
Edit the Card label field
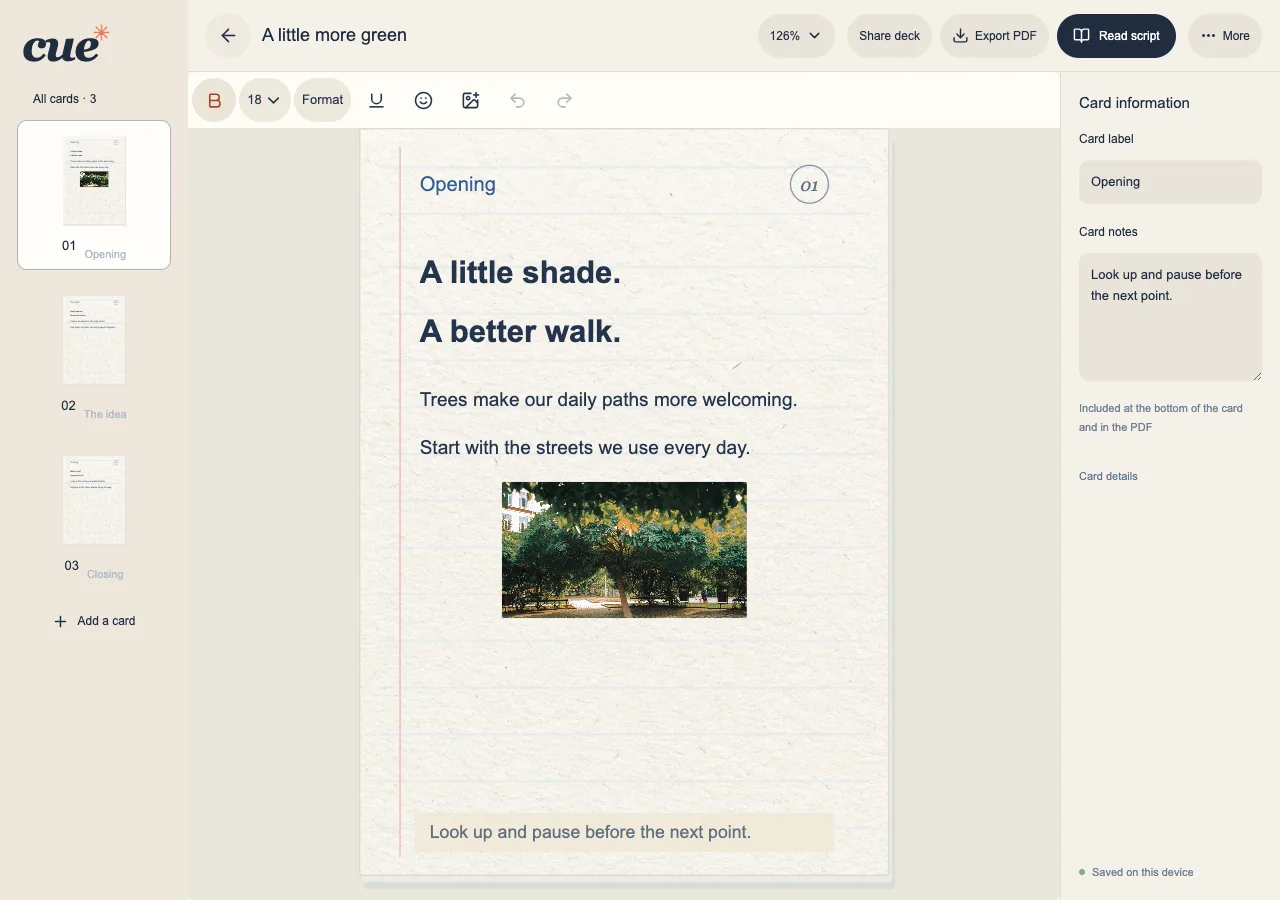click(1170, 182)
